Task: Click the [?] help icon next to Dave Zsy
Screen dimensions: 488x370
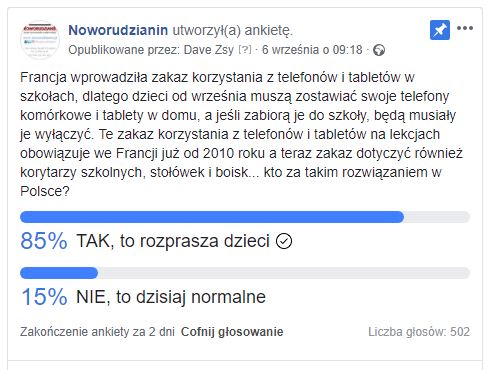Action: click(x=245, y=50)
